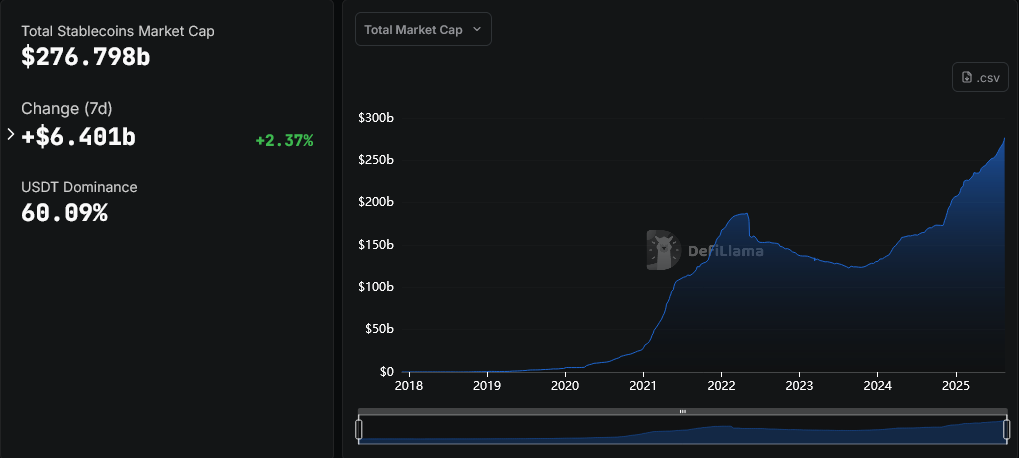This screenshot has width=1019, height=458.
Task: Click the 60.09% USDT dominance value
Action: pyautogui.click(x=64, y=212)
